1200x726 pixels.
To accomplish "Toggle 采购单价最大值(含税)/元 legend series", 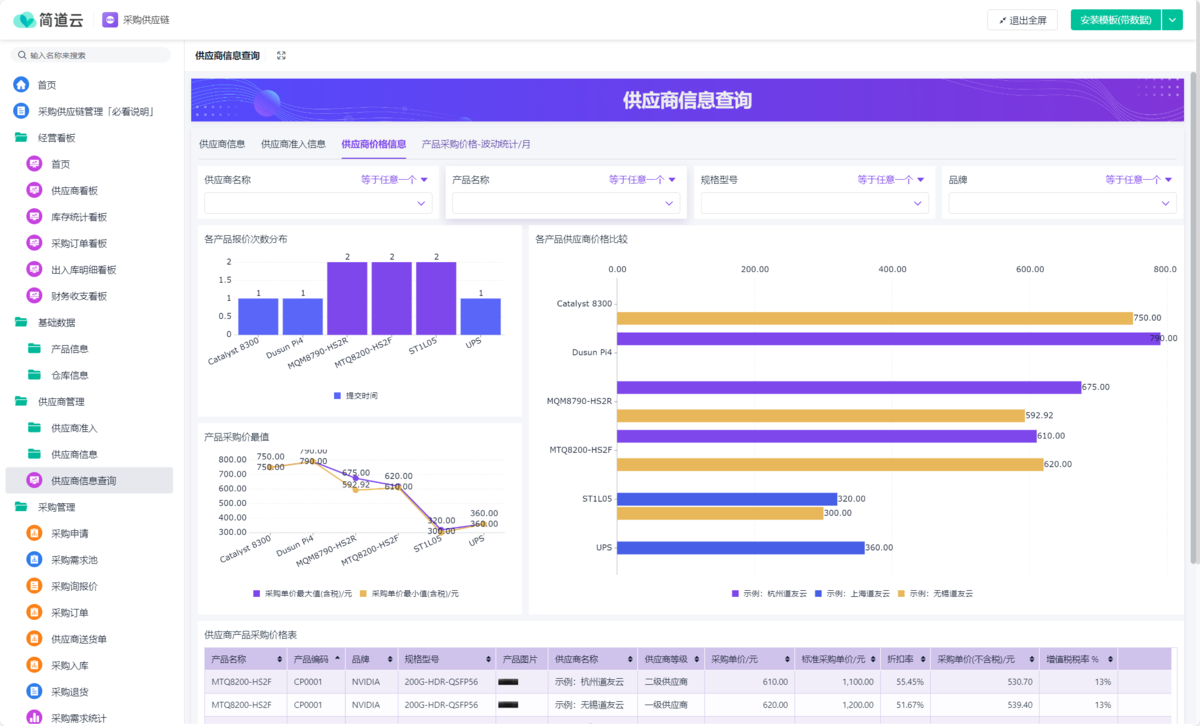I will [x=302, y=593].
